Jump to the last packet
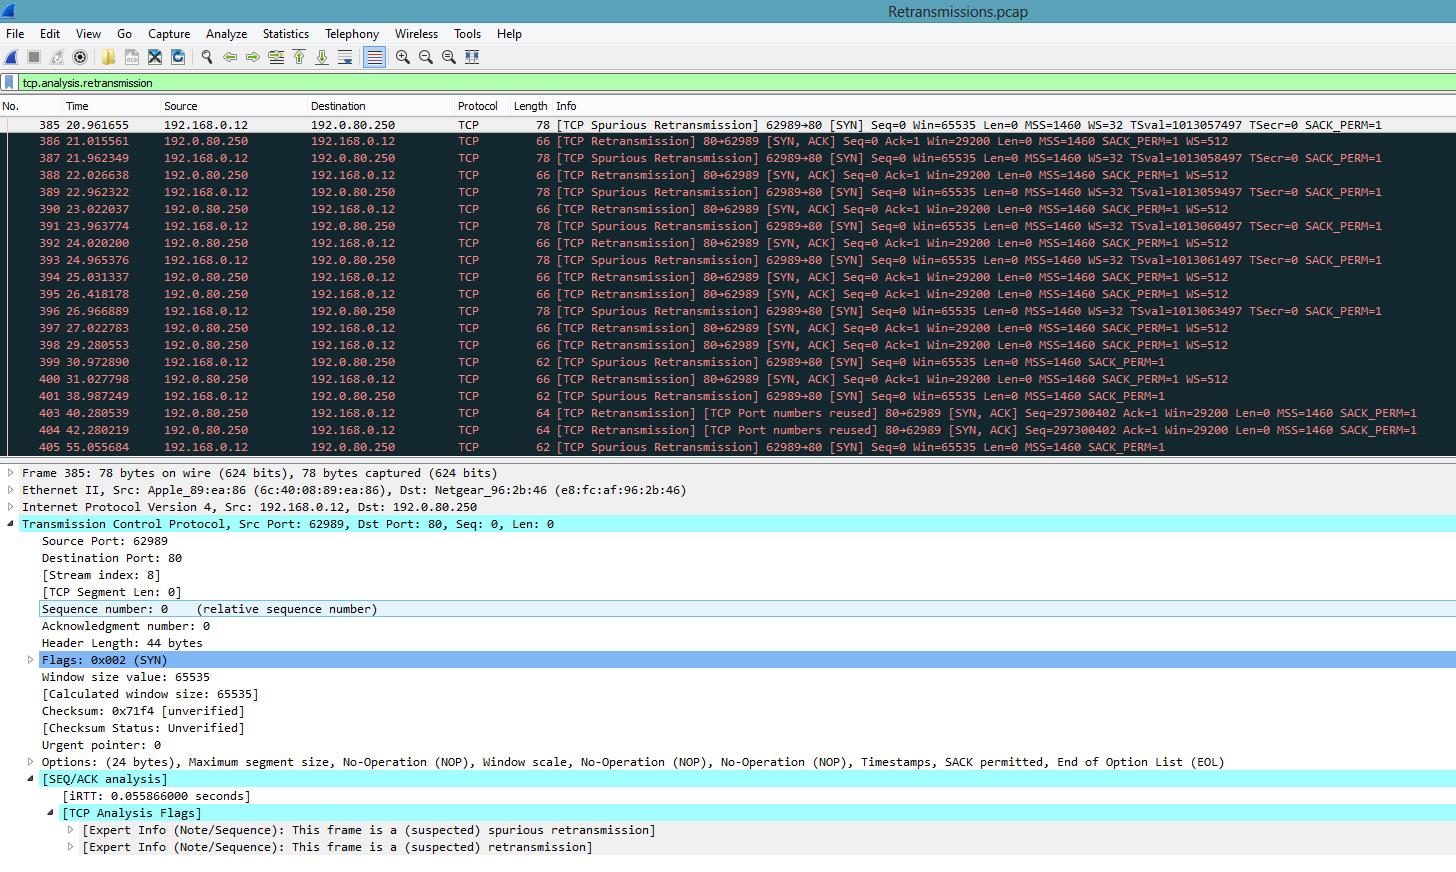This screenshot has height=872, width=1456. [x=321, y=57]
